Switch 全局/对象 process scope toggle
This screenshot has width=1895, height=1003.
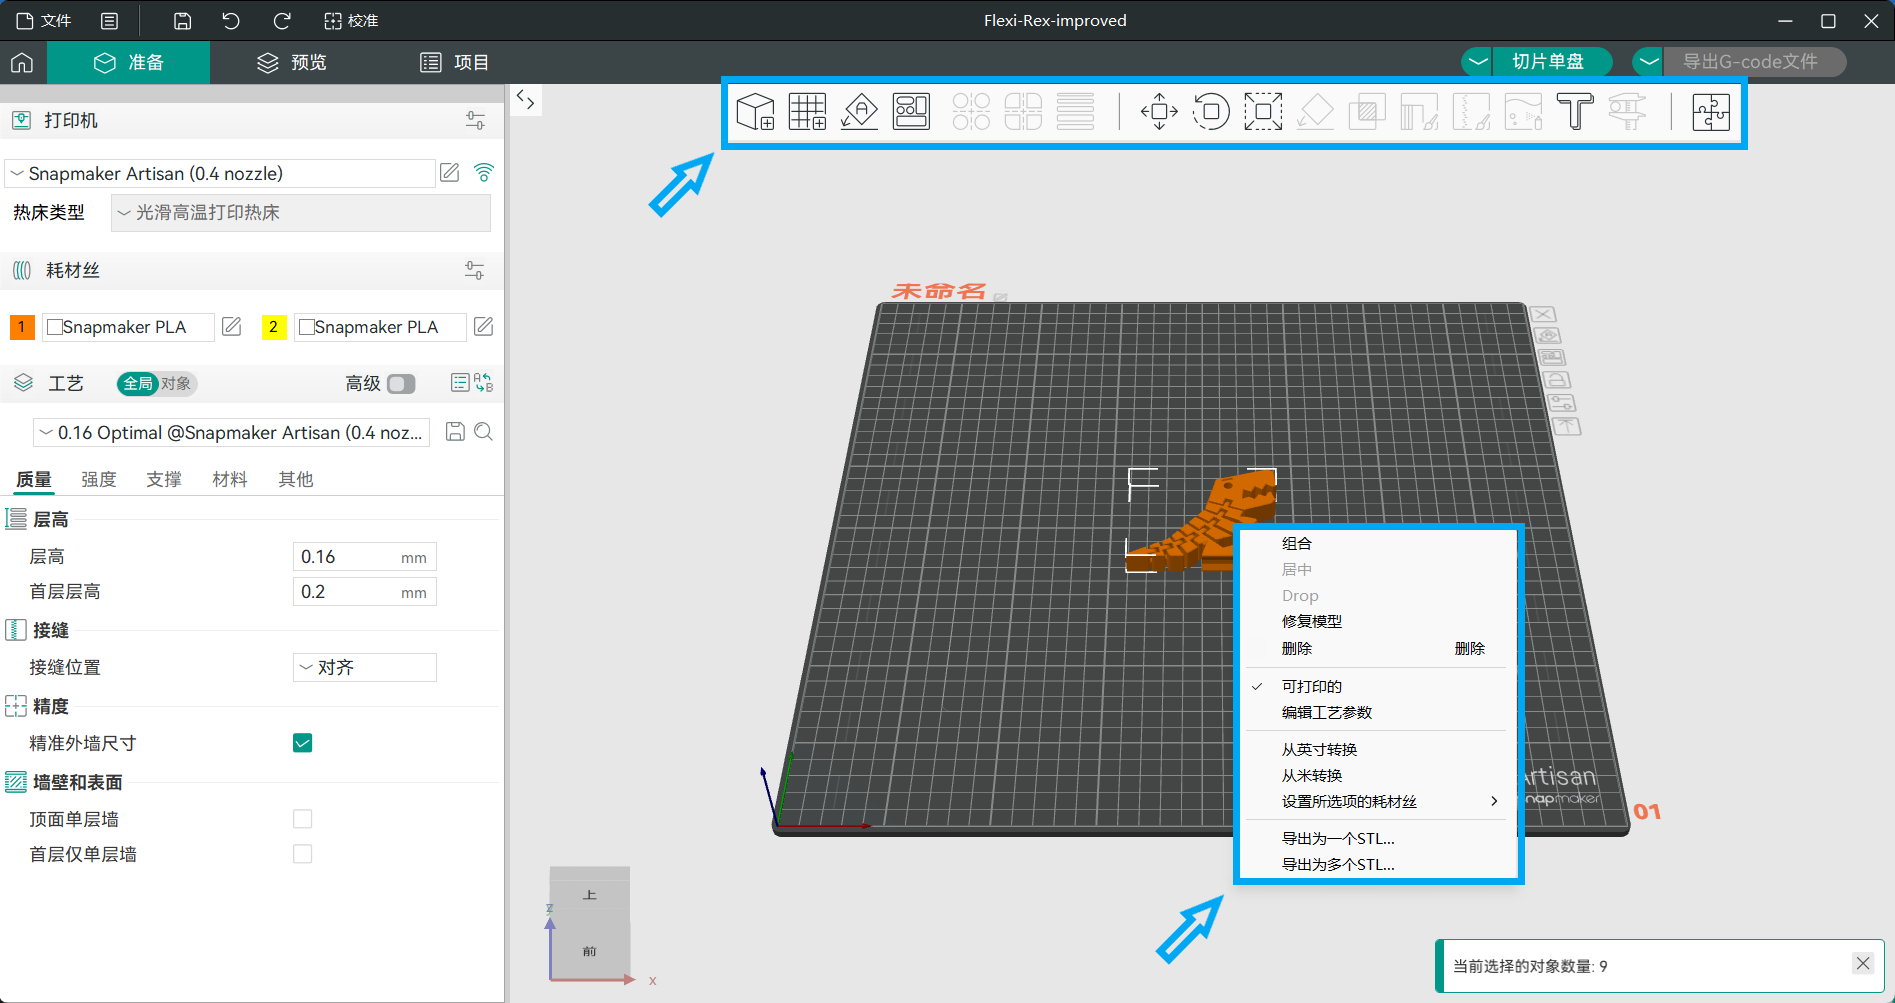157,384
